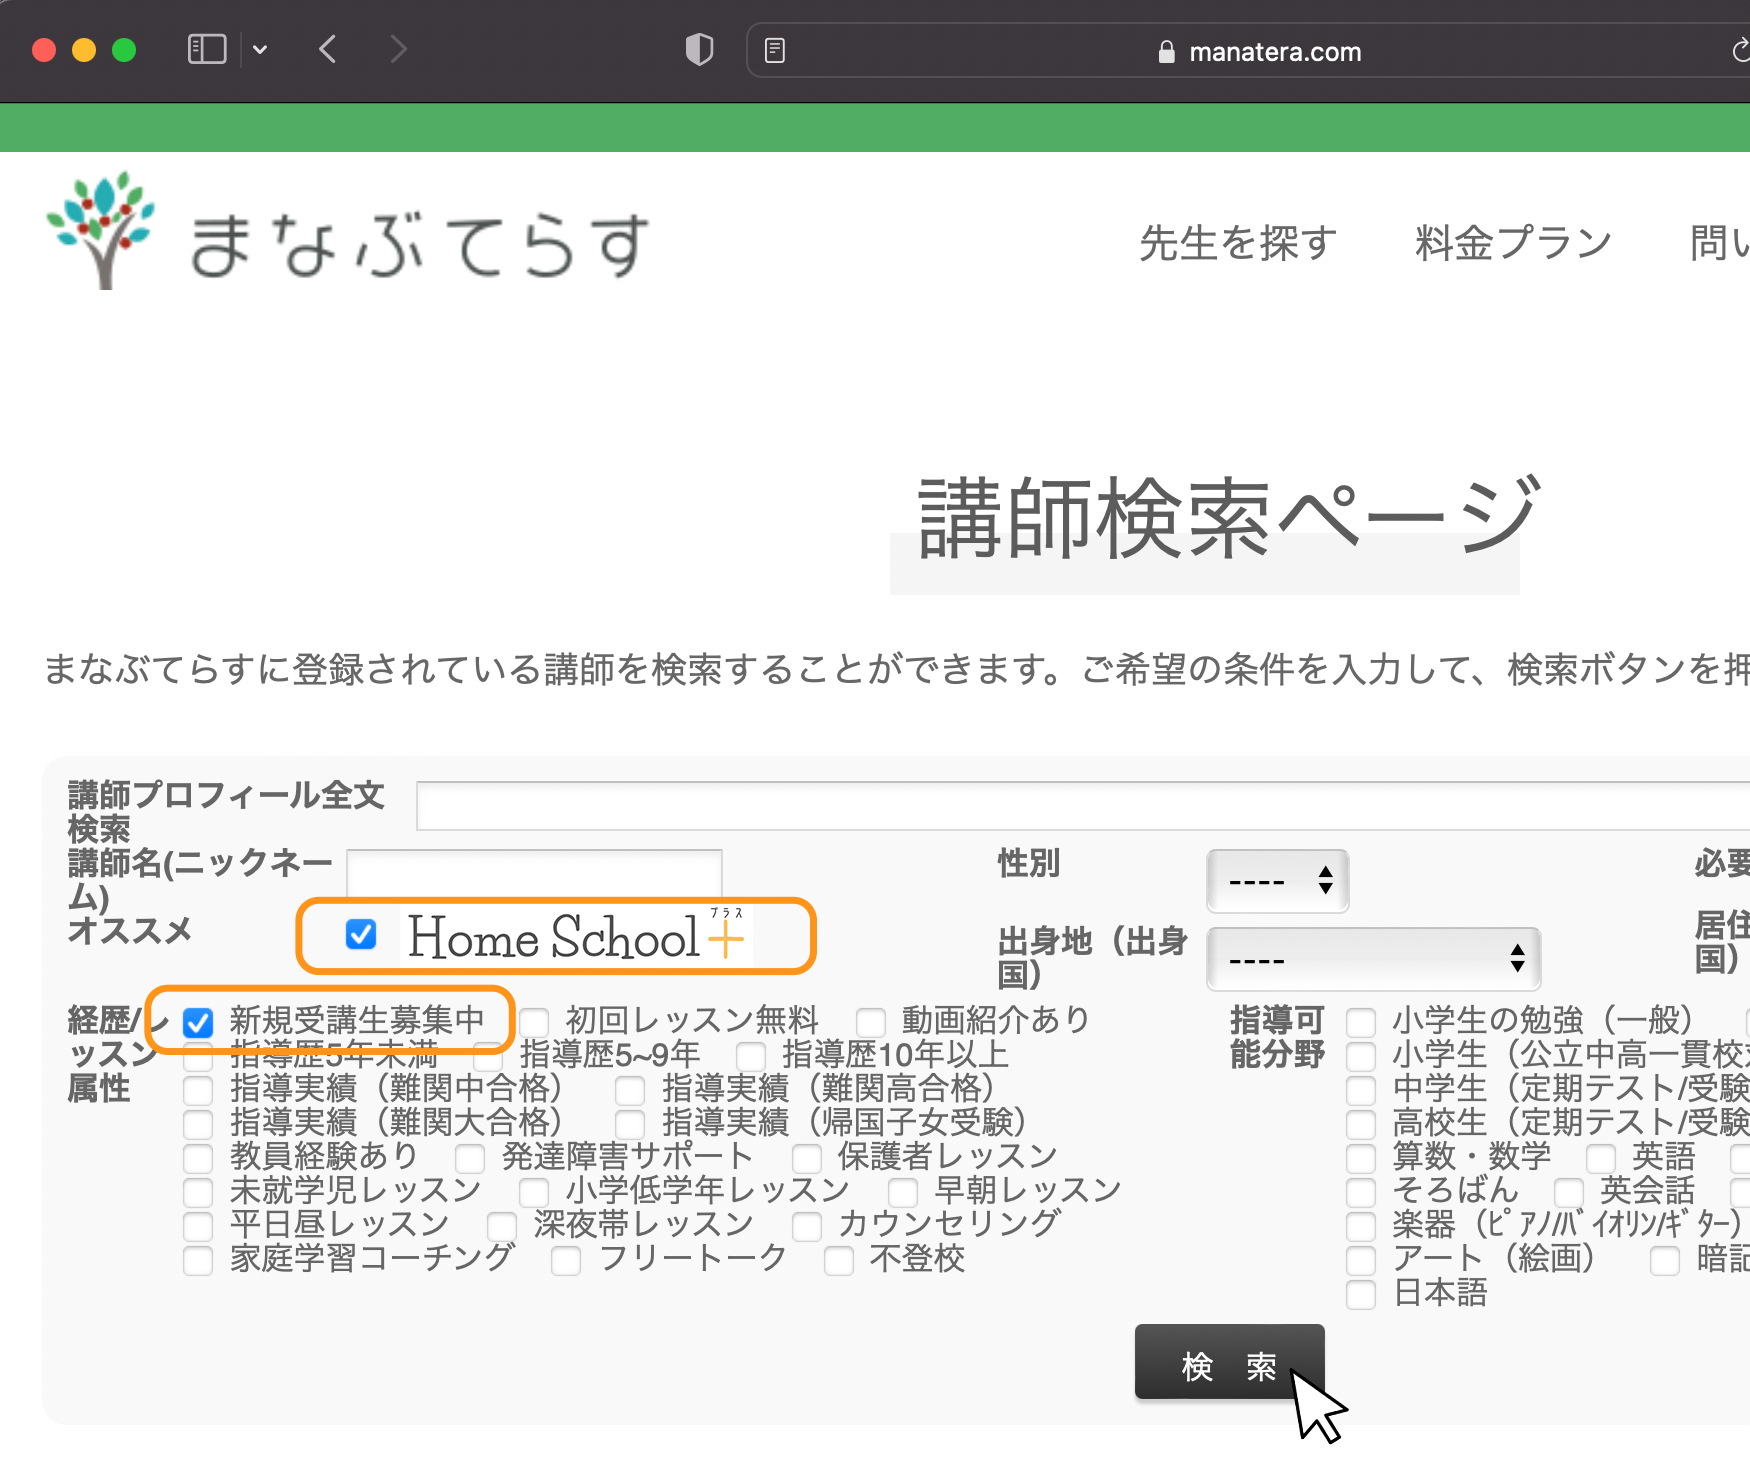Click the Reader view icon near the address bar
This screenshot has height=1465, width=1750.
click(774, 49)
